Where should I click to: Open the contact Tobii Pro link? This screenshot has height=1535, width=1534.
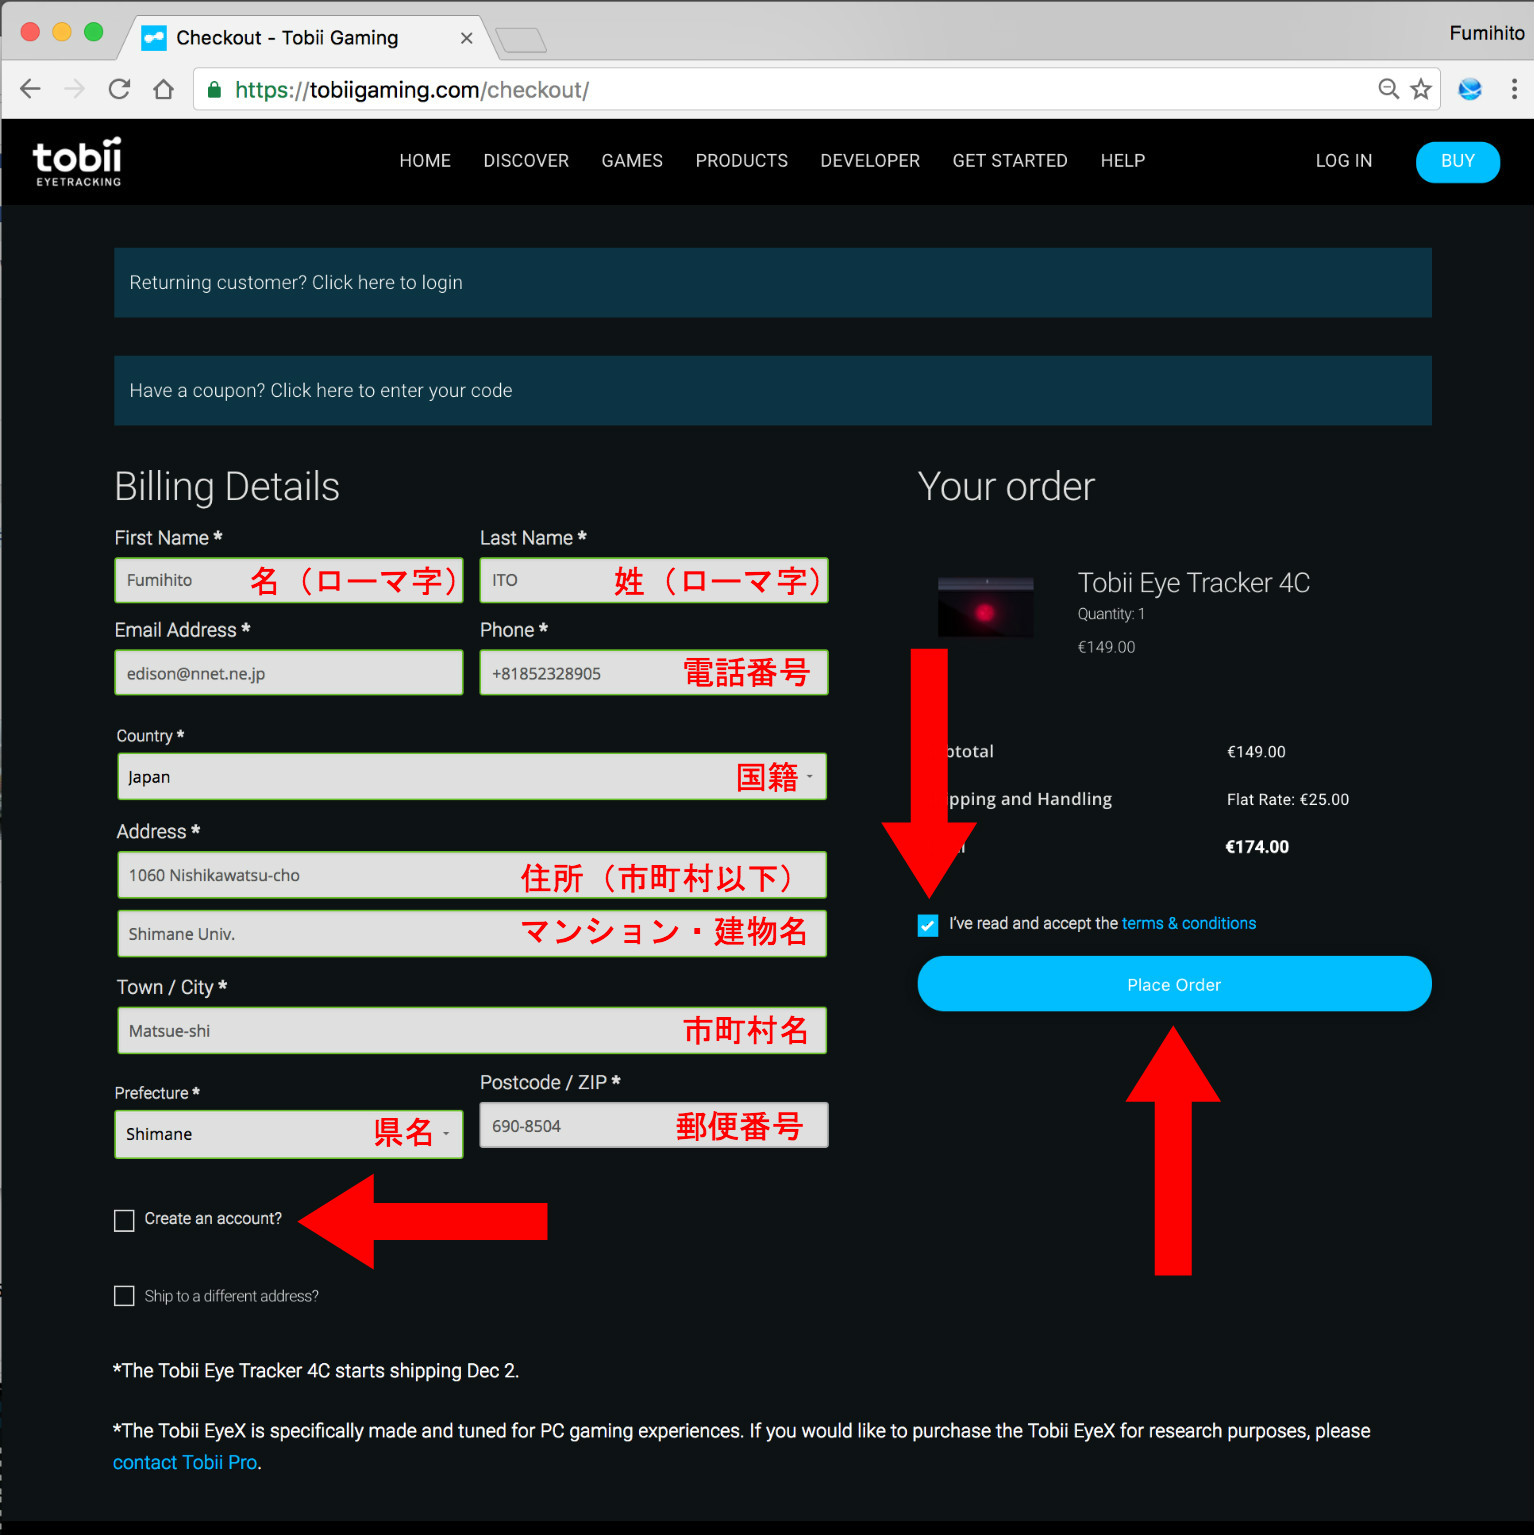click(185, 1462)
